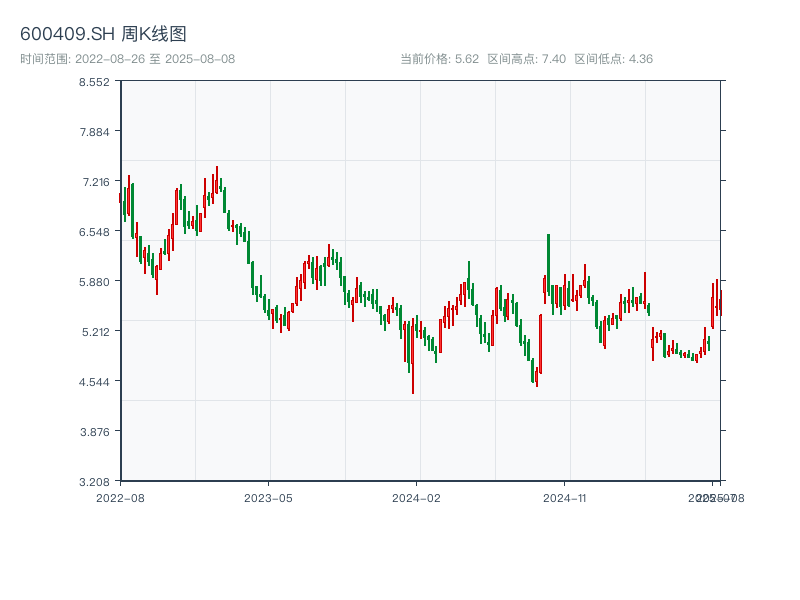Click the 8.552 y-axis label
This screenshot has height=600, width=800.
(x=95, y=82)
